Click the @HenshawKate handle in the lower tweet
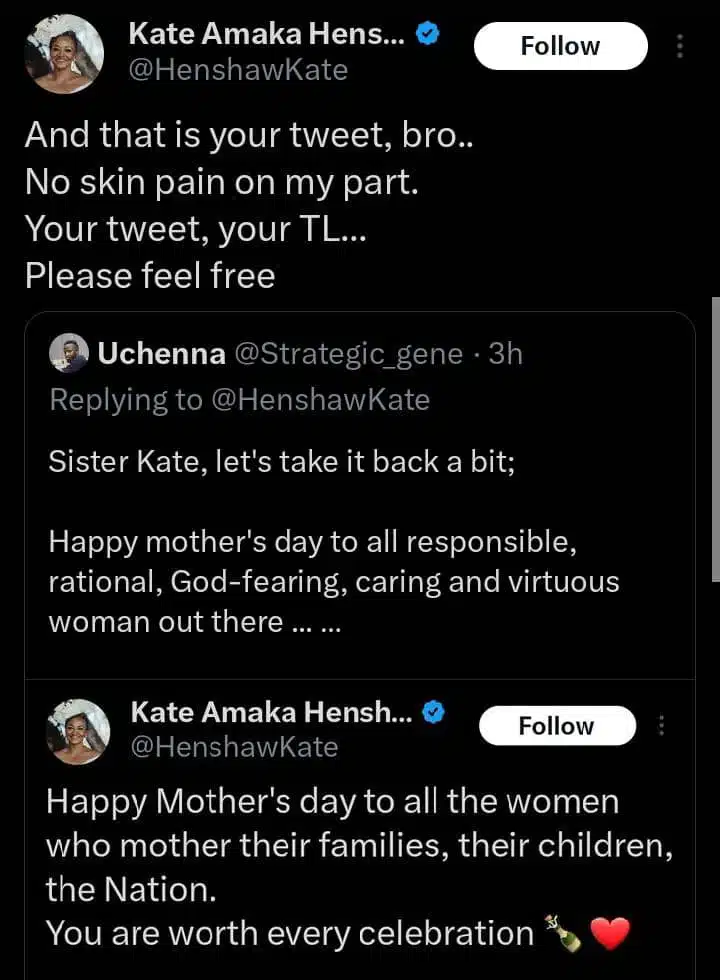Image resolution: width=720 pixels, height=980 pixels. tap(235, 746)
